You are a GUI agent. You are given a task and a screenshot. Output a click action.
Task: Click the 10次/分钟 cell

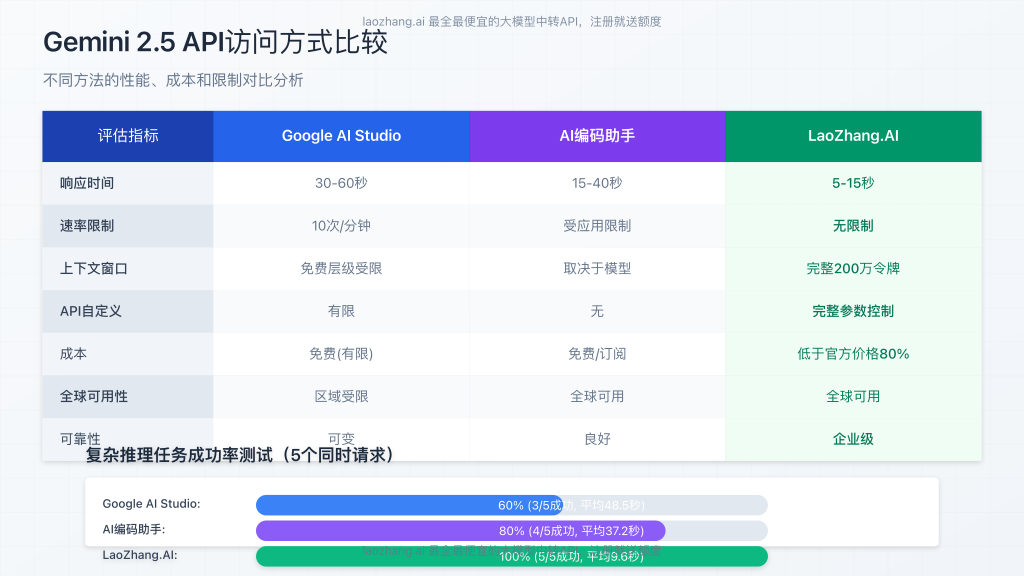click(341, 226)
